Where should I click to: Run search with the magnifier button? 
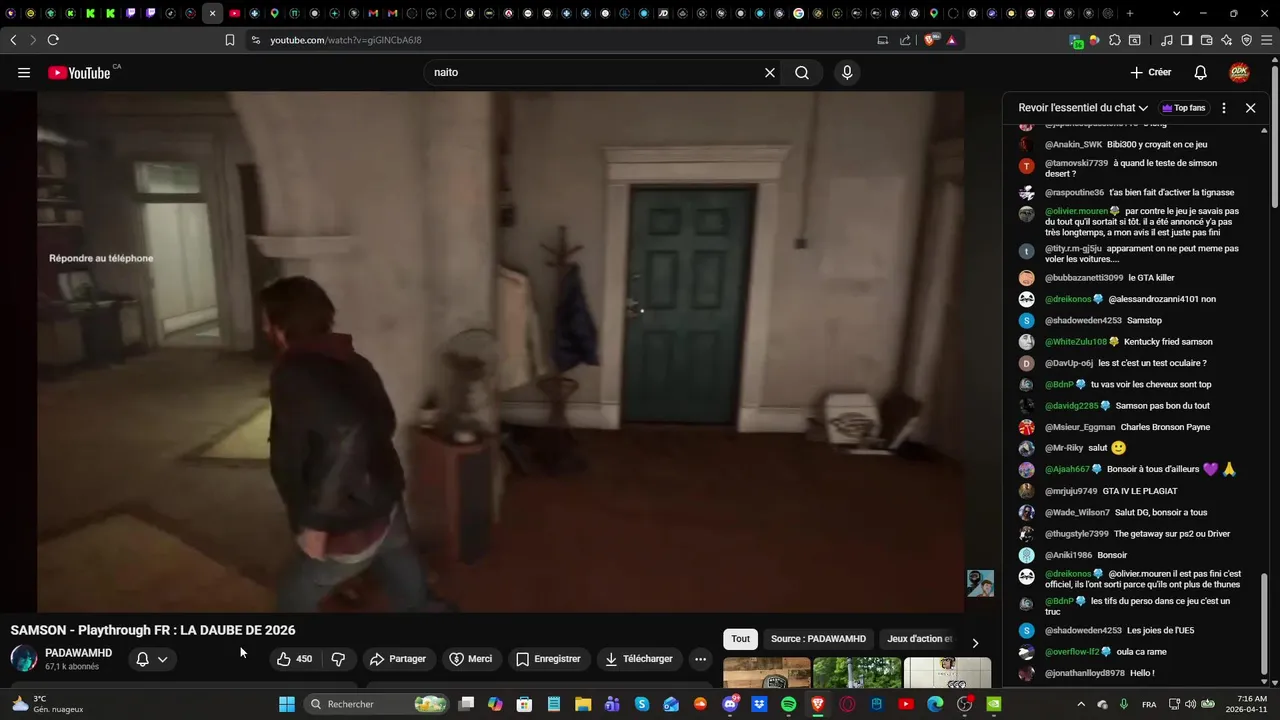[802, 72]
